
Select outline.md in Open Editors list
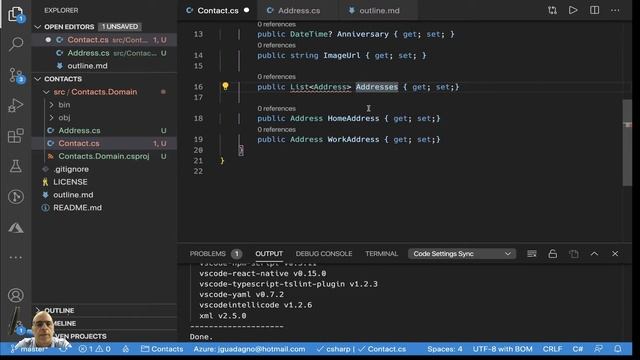coord(105,66)
